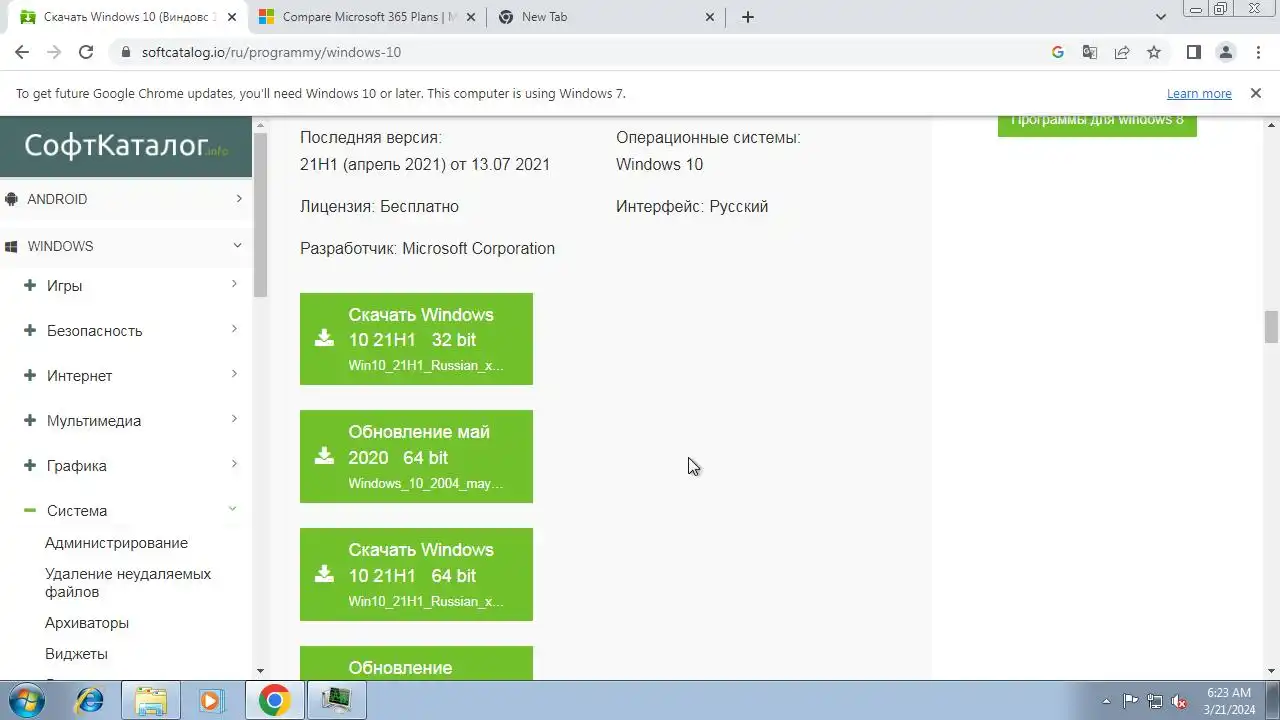Close the New Tab tab
The image size is (1280, 720).
click(x=711, y=17)
